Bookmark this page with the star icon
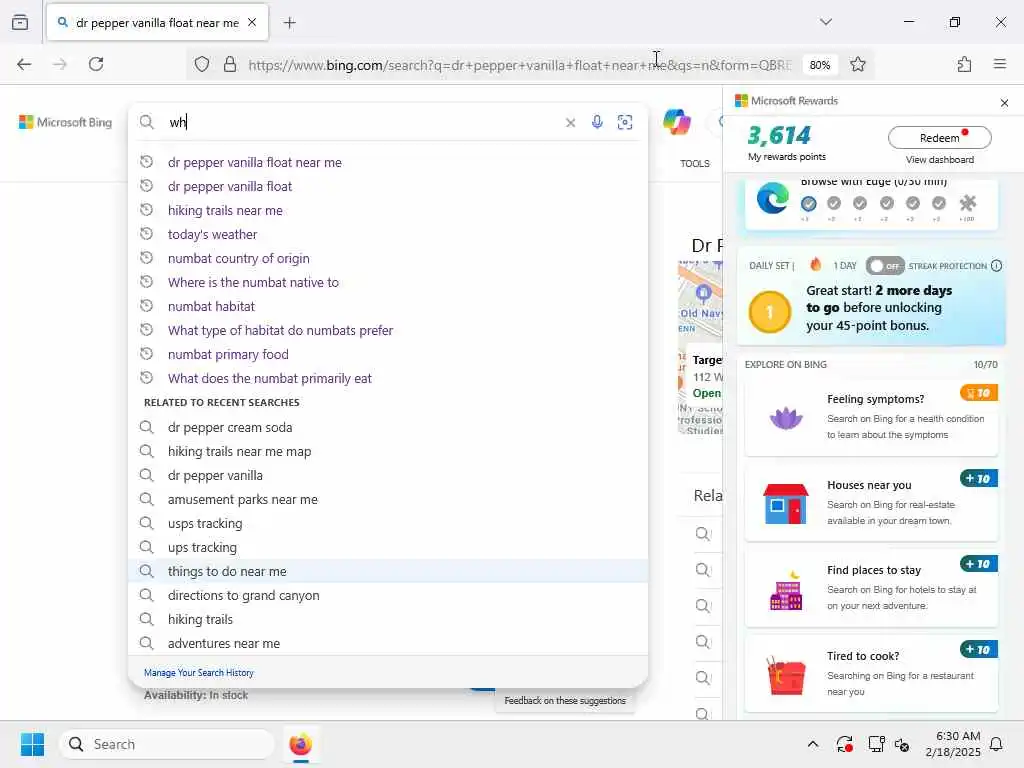 [x=857, y=65]
